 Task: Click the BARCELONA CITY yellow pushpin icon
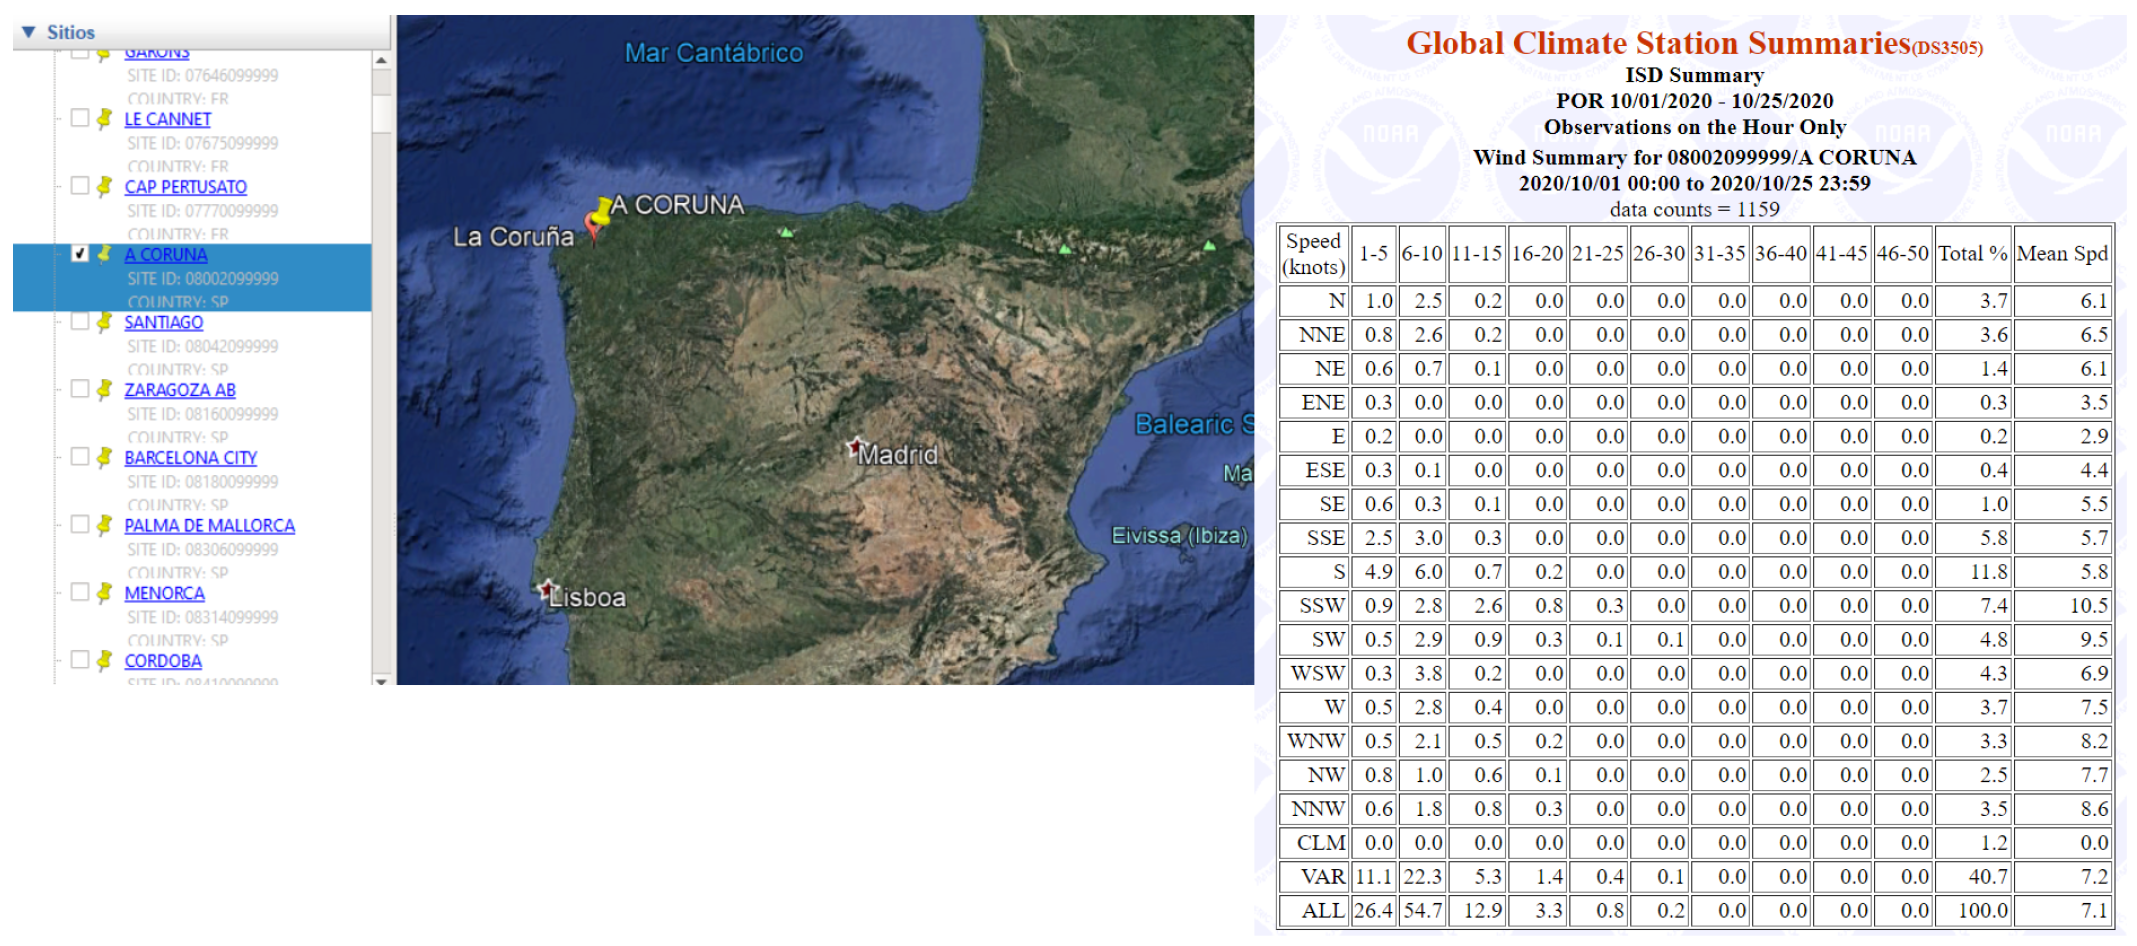104,458
